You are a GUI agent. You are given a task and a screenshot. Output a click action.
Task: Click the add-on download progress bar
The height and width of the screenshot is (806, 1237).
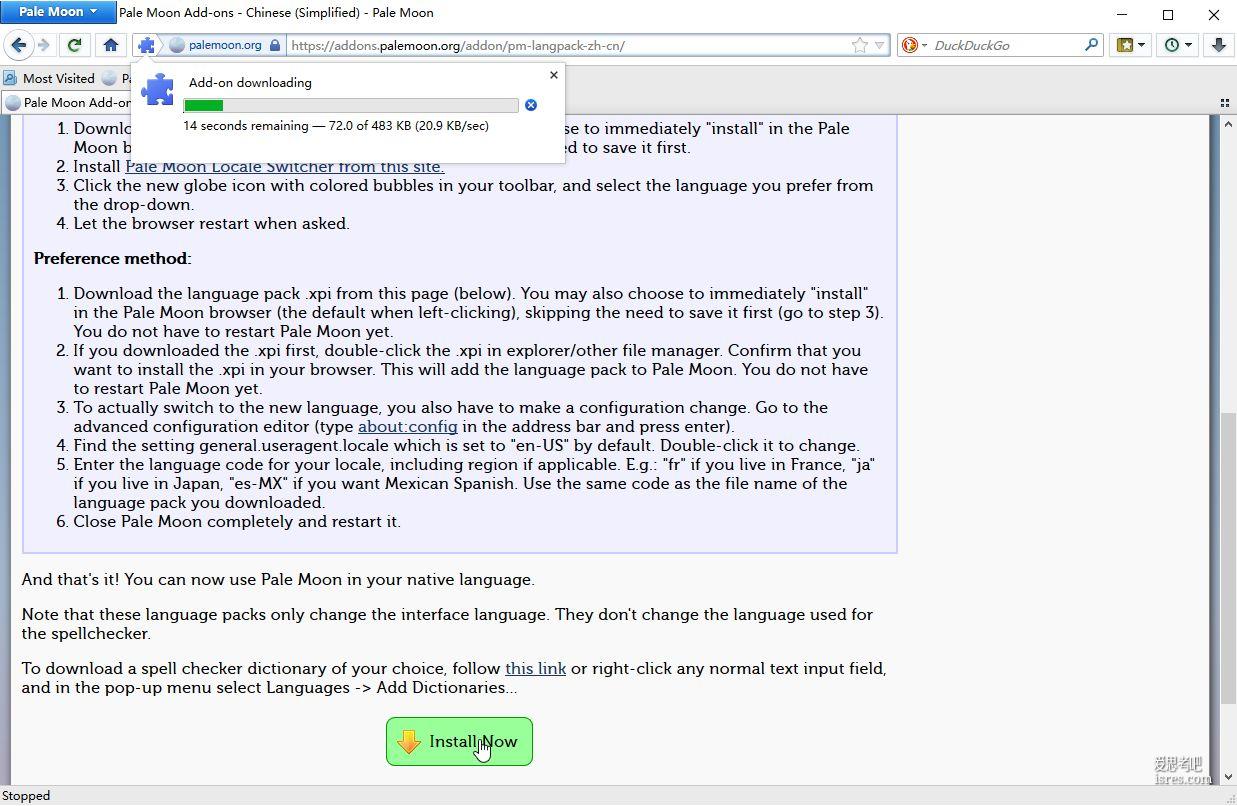[x=351, y=105]
